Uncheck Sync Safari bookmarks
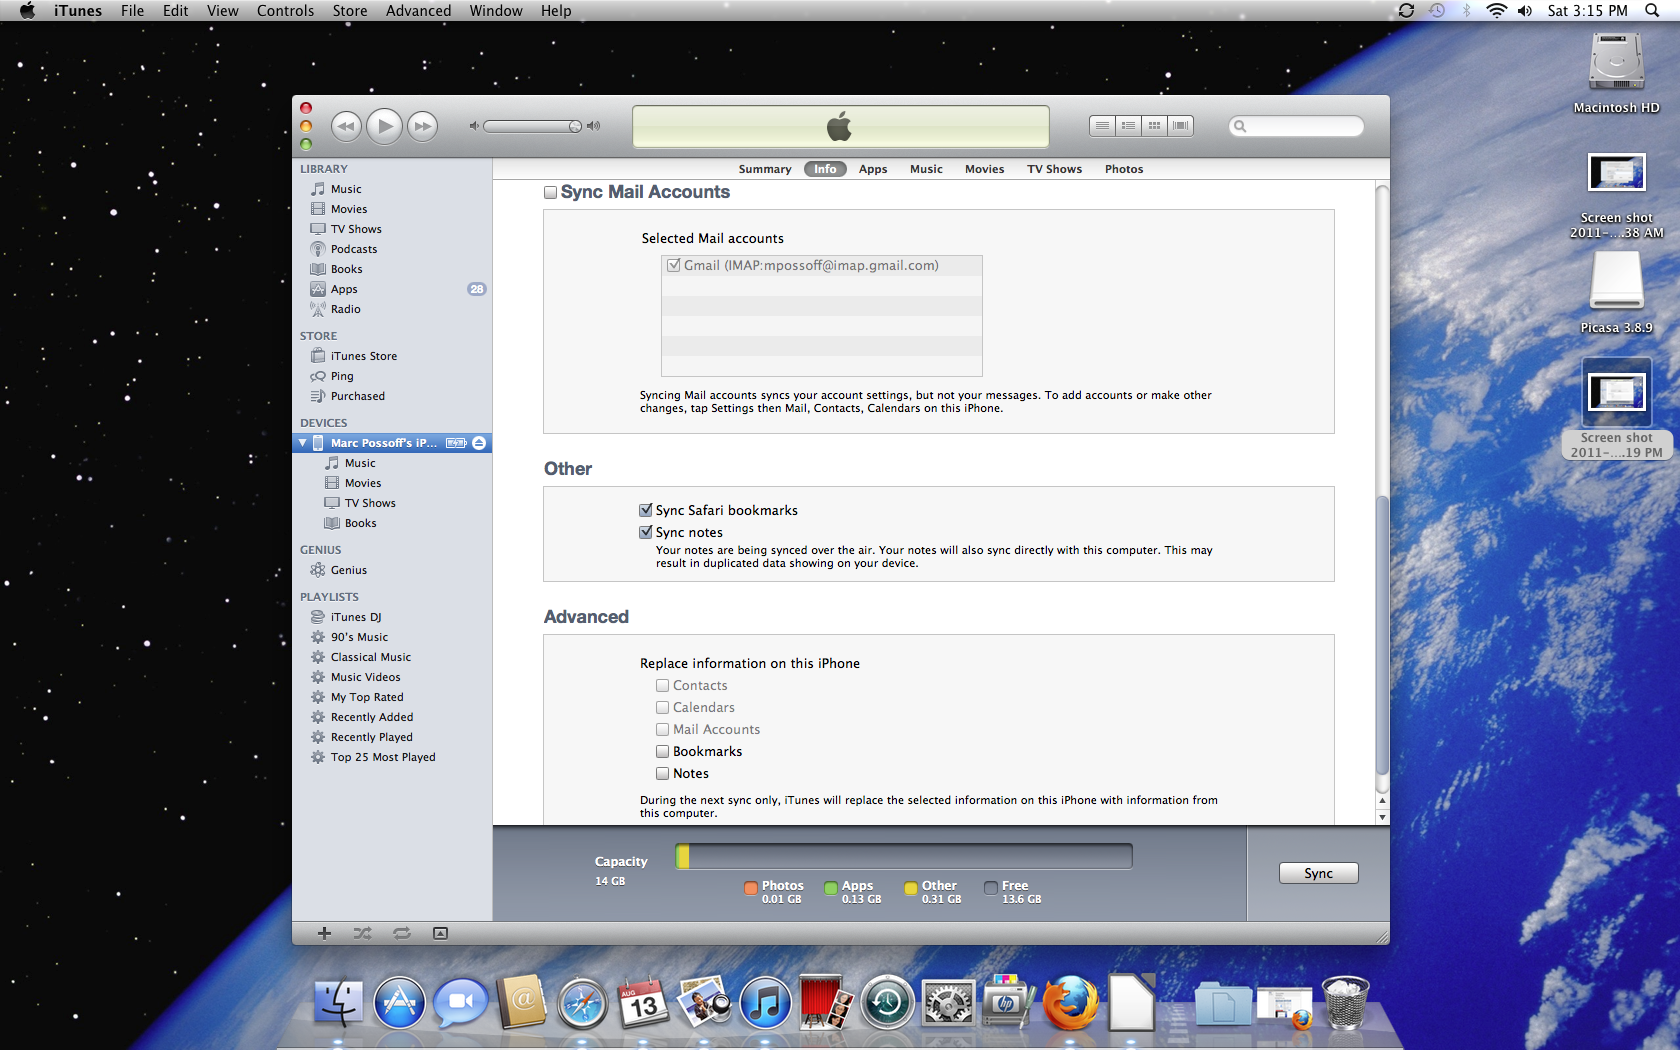1680x1050 pixels. [x=646, y=510]
